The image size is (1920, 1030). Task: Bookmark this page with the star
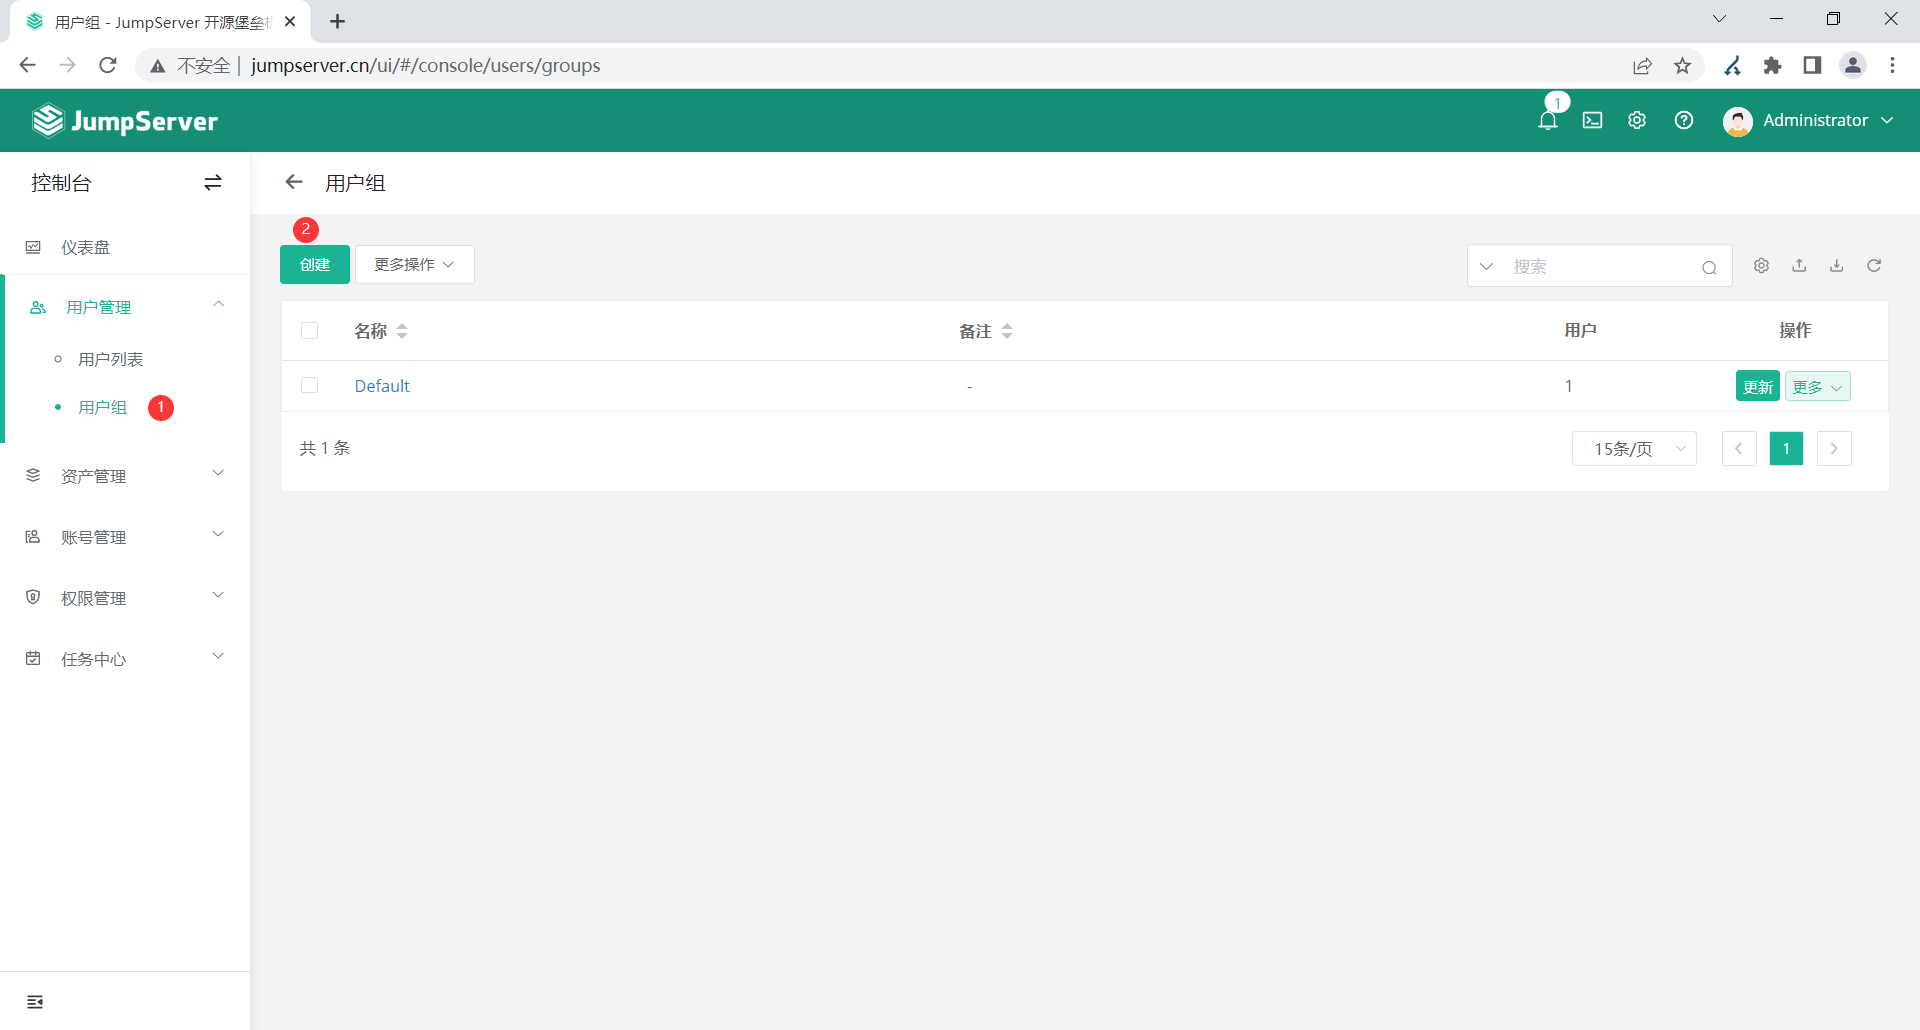point(1683,65)
